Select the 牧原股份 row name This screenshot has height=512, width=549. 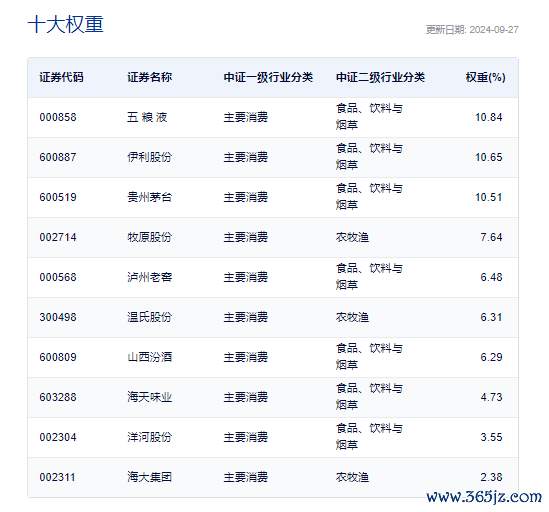point(150,237)
